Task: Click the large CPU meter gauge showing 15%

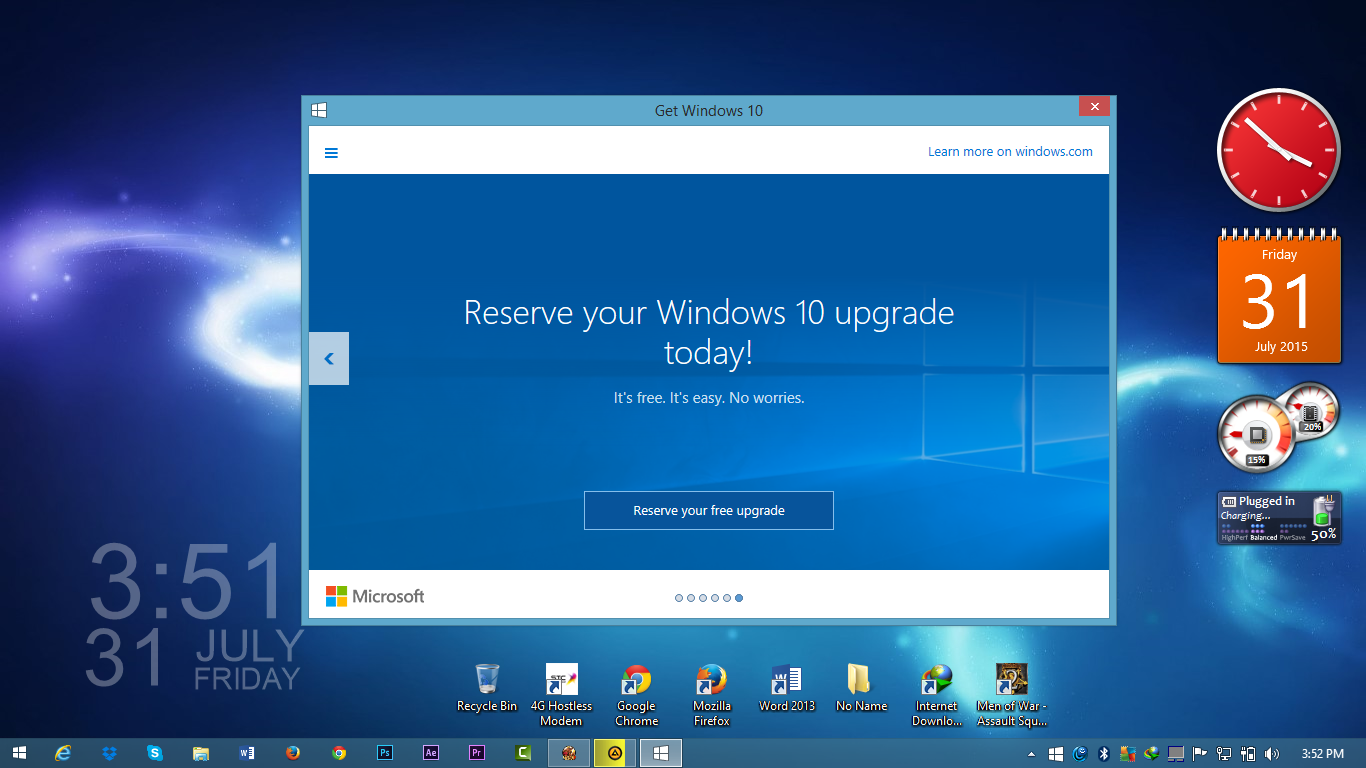Action: click(x=1257, y=434)
